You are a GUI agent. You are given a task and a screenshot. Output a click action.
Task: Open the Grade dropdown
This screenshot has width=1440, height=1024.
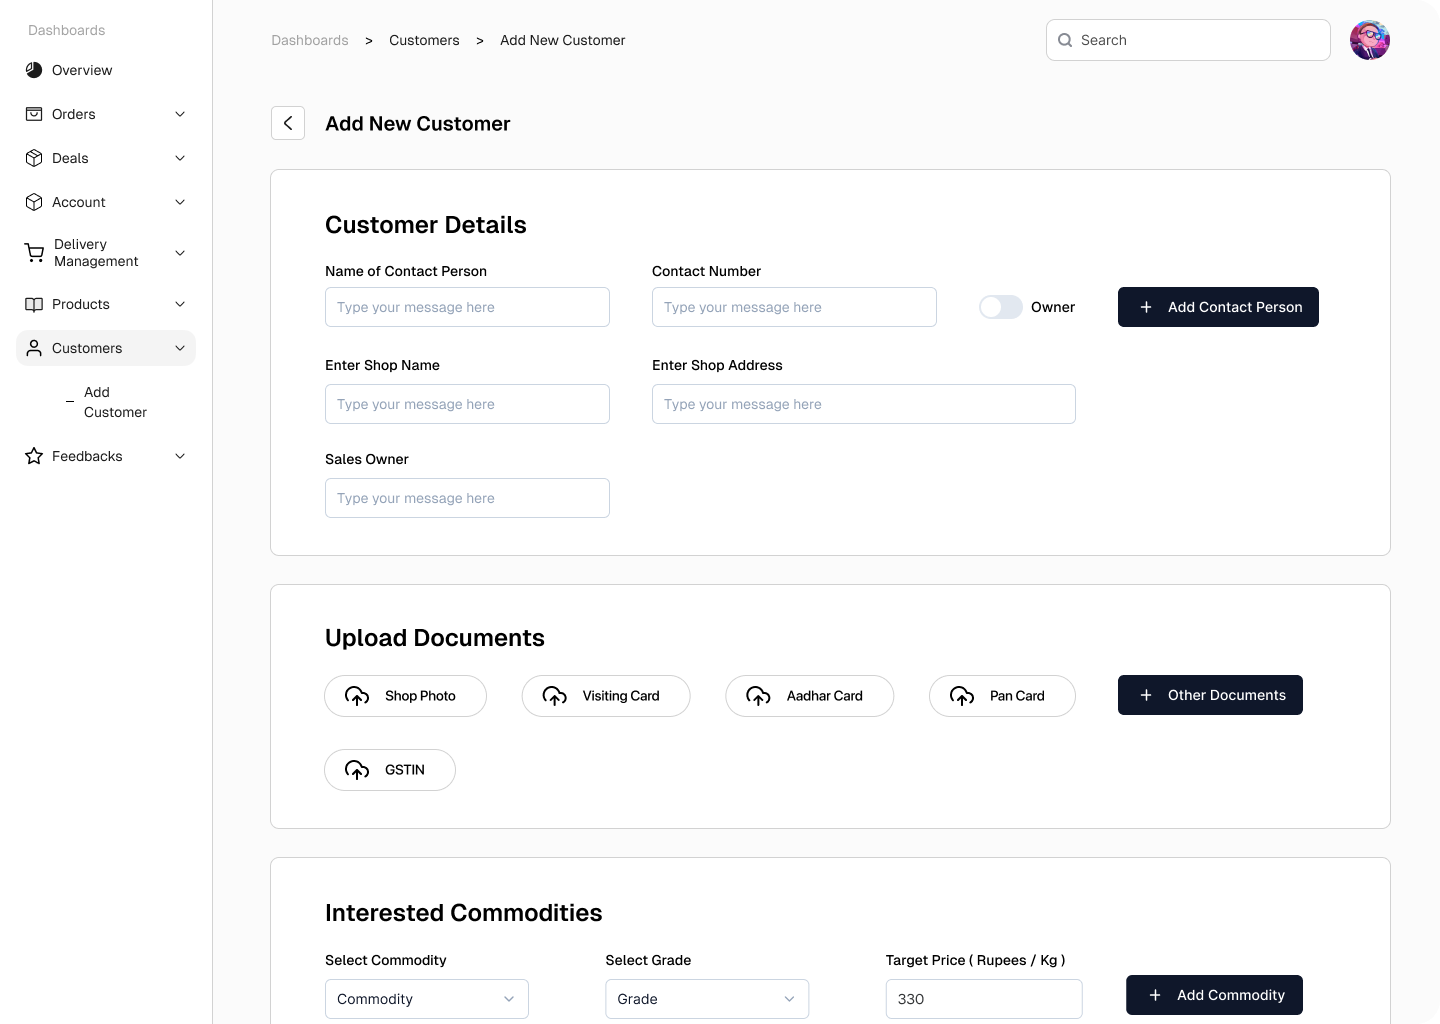[707, 999]
